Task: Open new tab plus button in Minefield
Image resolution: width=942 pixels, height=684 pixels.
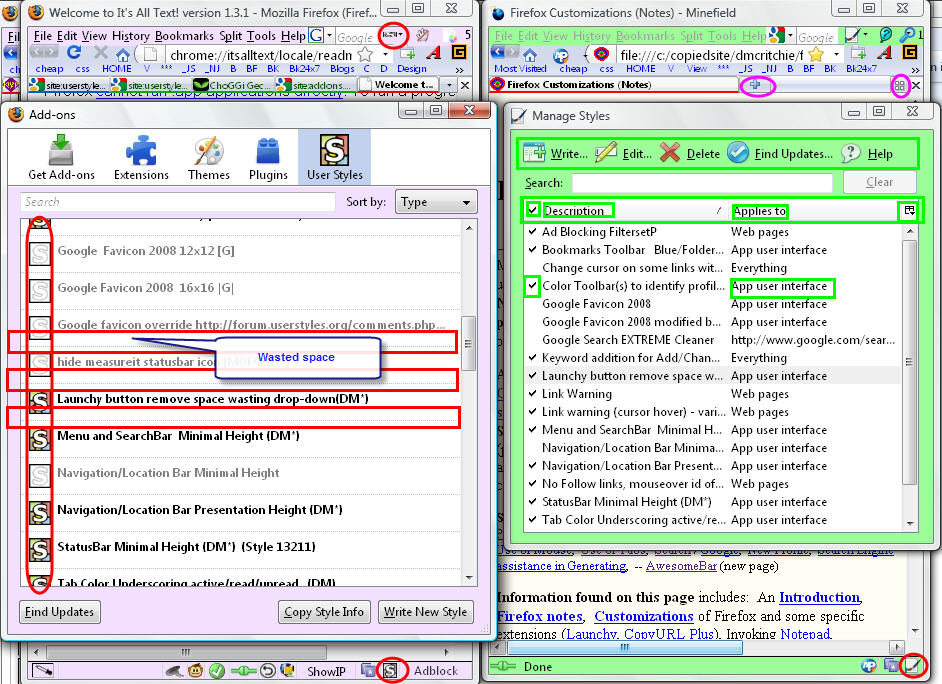Action: pyautogui.click(x=756, y=85)
